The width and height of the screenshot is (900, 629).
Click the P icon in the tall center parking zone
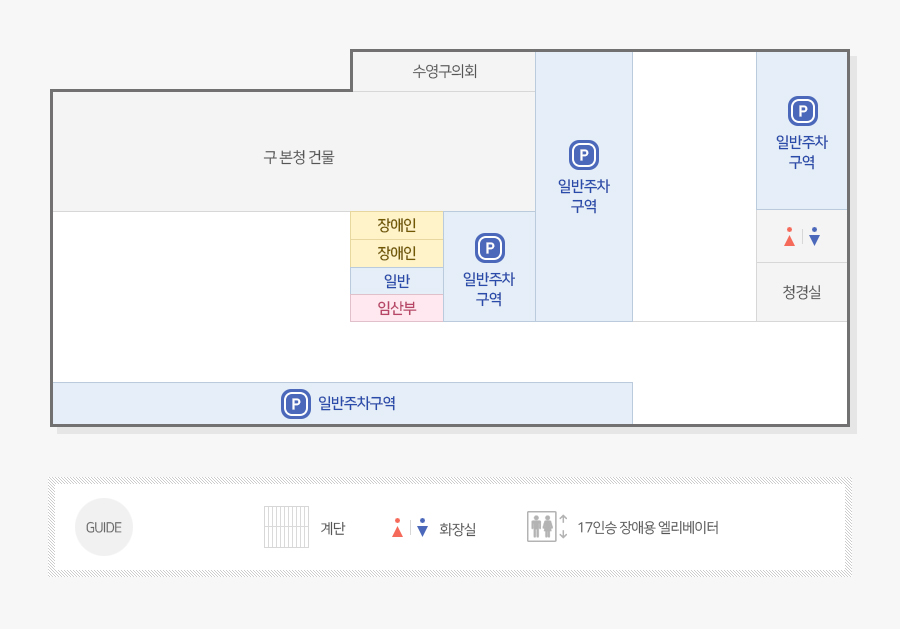[584, 155]
